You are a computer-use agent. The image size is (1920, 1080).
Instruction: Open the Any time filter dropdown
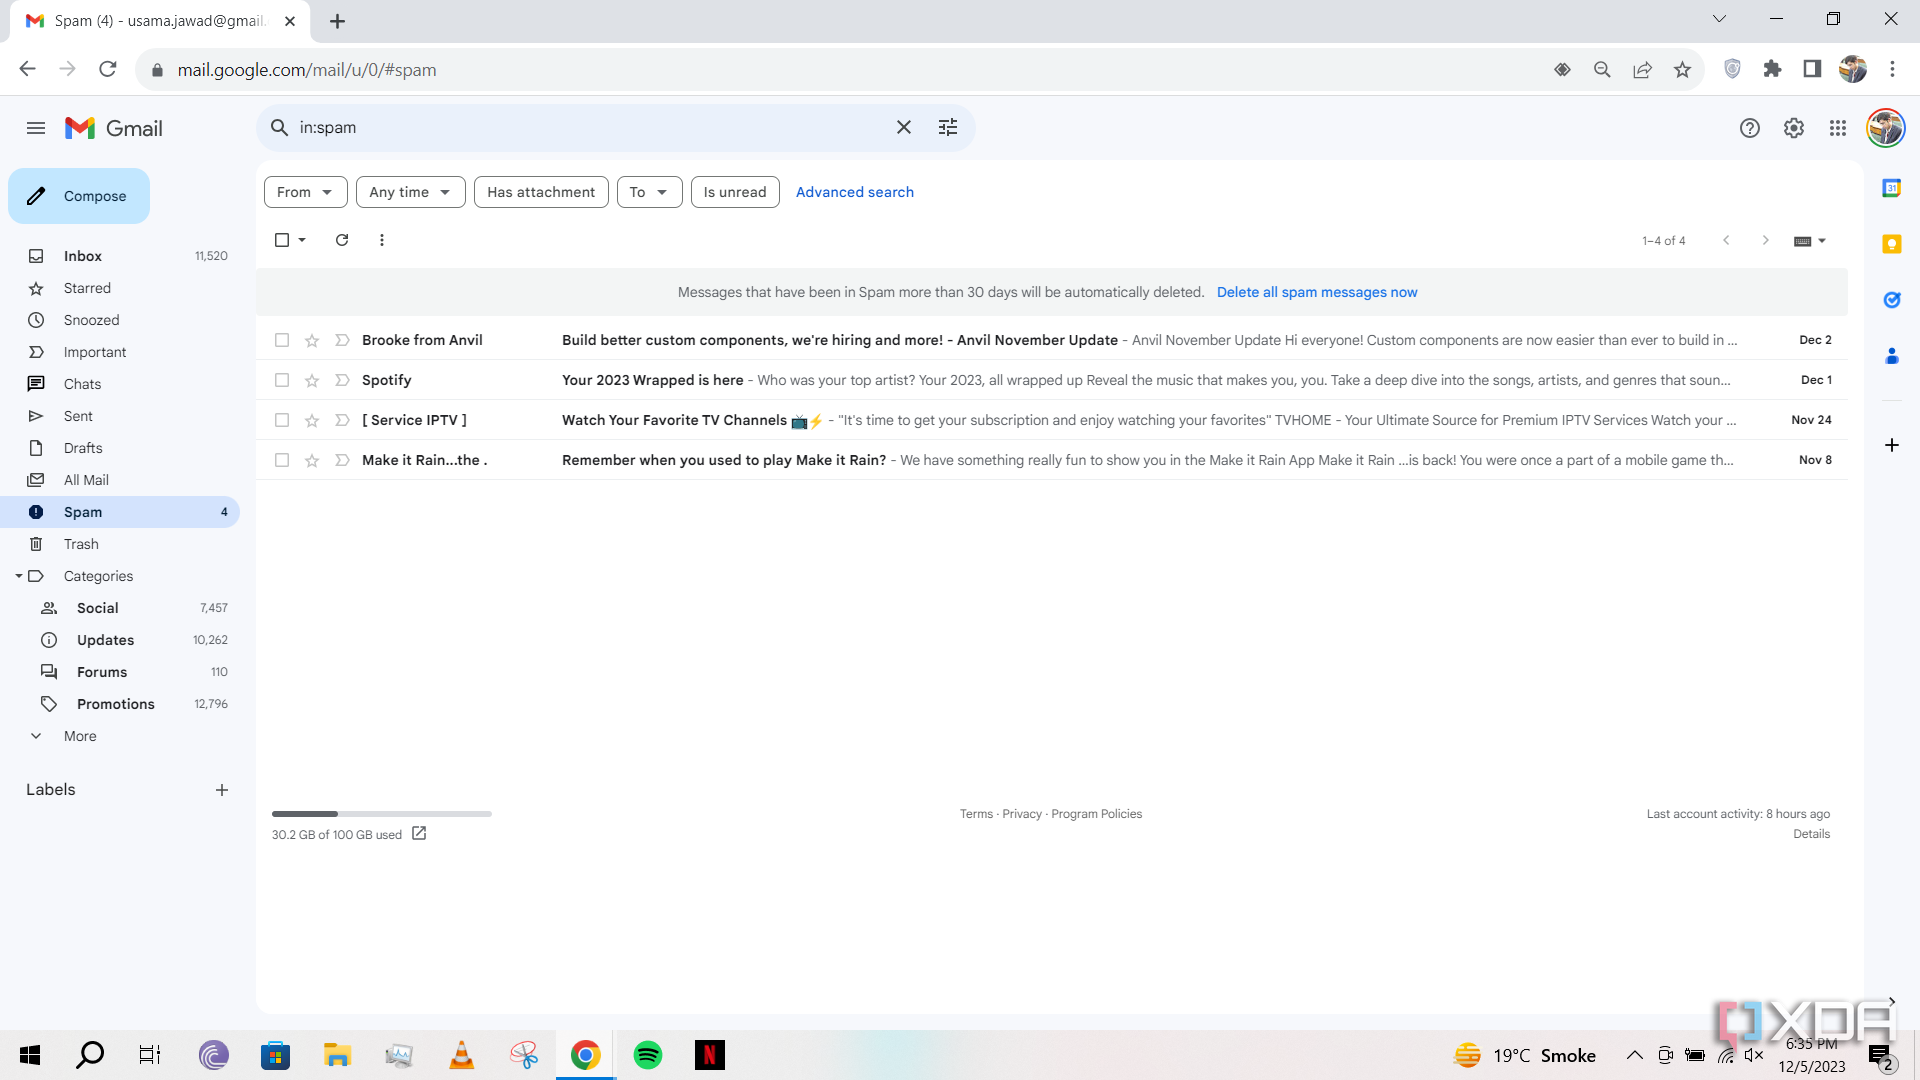point(411,192)
